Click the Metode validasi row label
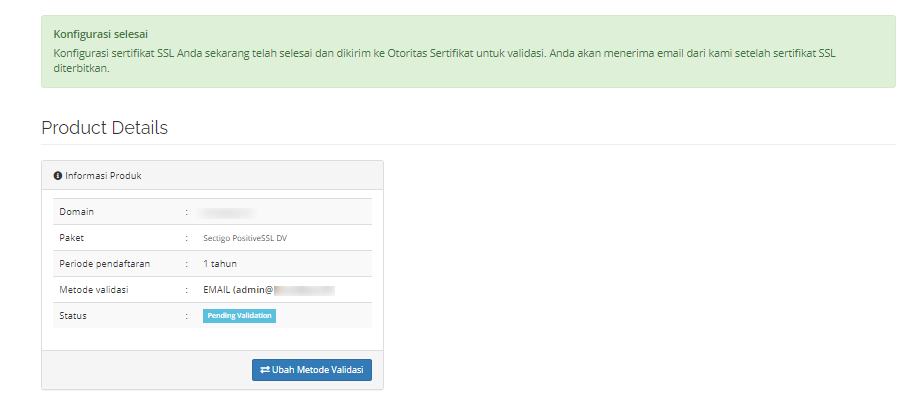910x417 pixels. click(x=93, y=289)
